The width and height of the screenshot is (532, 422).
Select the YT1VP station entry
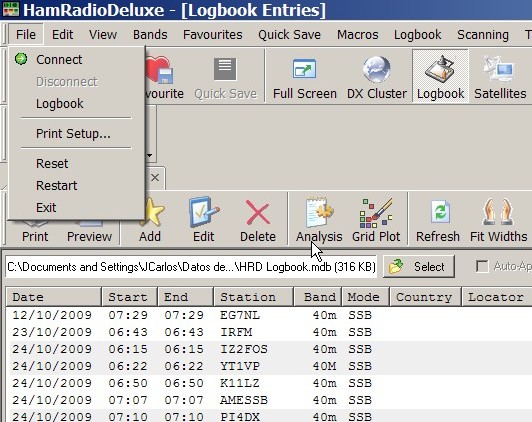click(240, 366)
